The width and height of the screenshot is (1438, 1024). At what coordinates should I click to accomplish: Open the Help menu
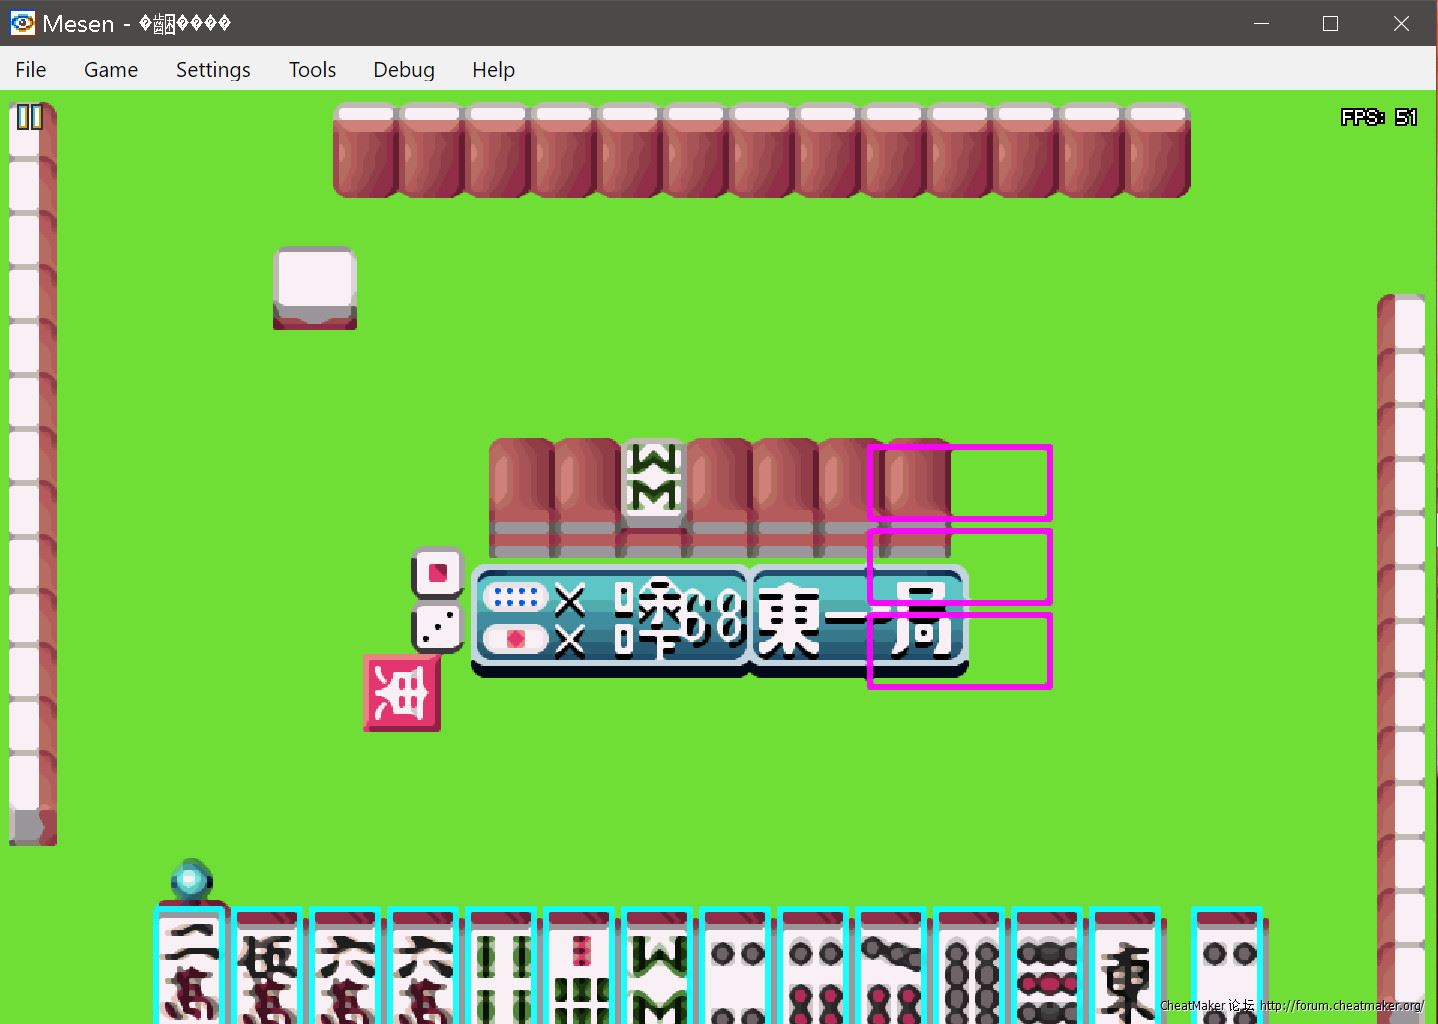coord(493,70)
